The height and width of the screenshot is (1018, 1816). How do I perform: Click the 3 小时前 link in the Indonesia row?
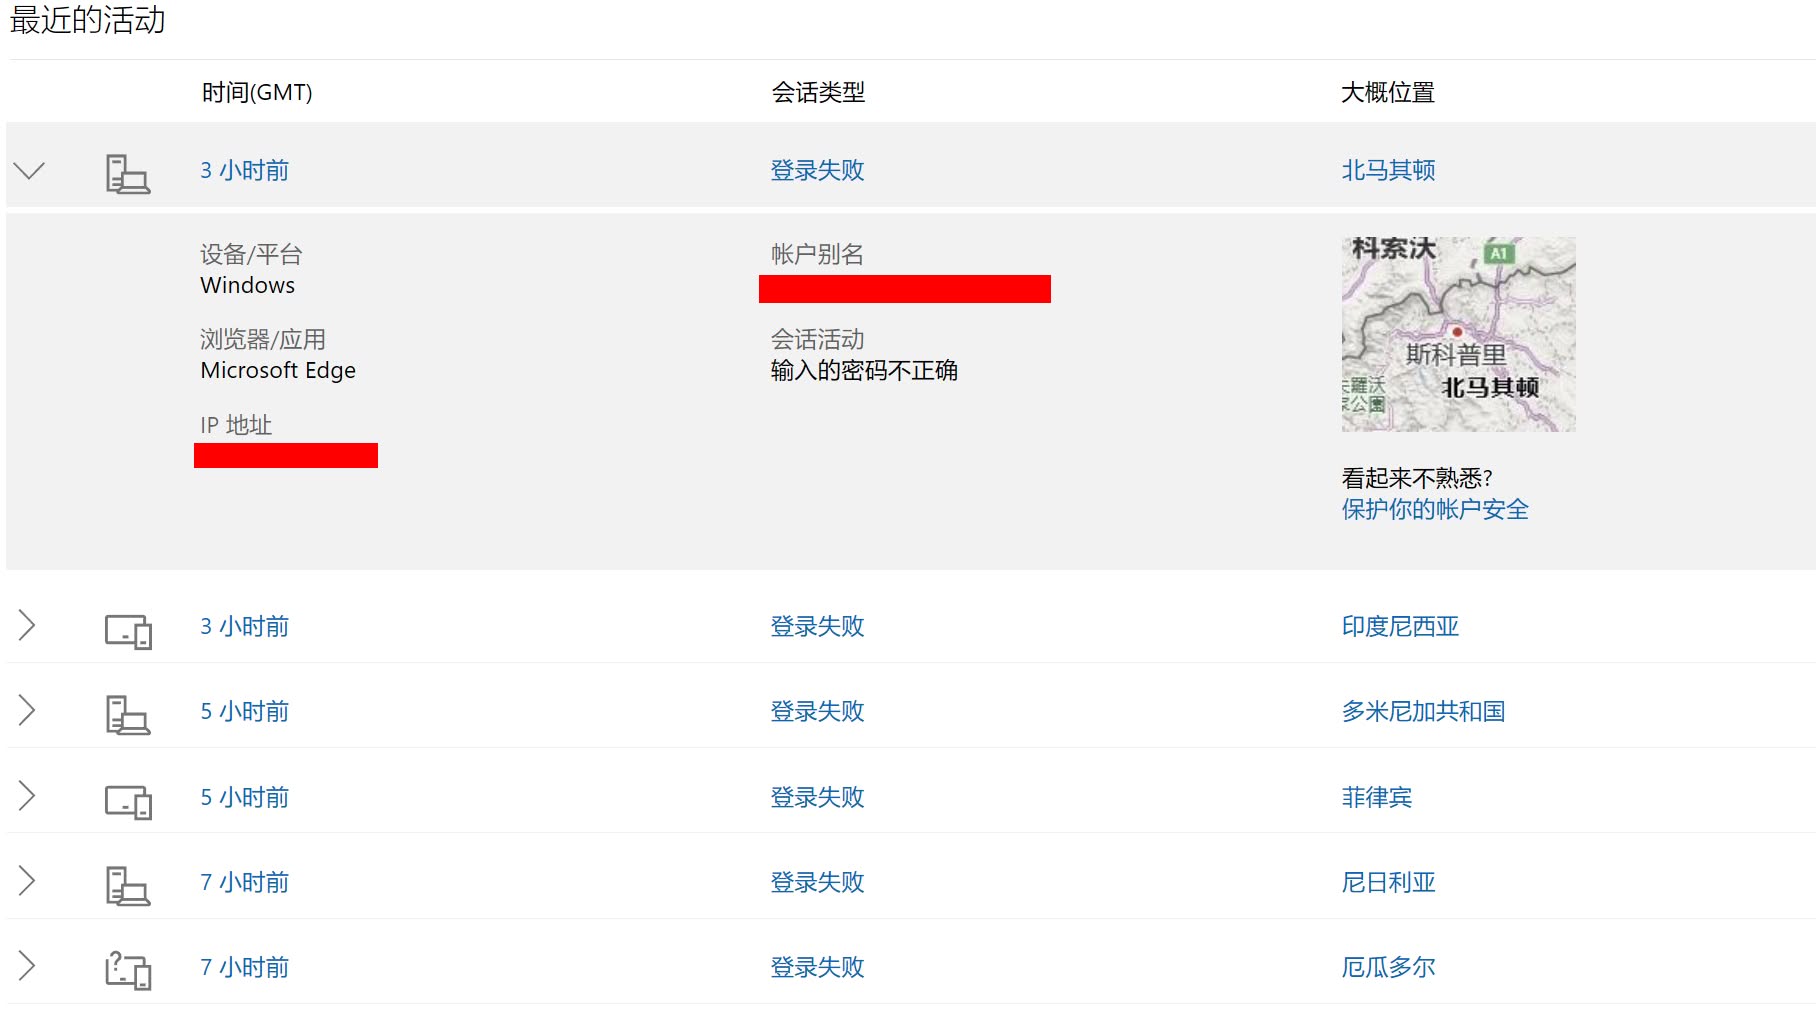(244, 627)
